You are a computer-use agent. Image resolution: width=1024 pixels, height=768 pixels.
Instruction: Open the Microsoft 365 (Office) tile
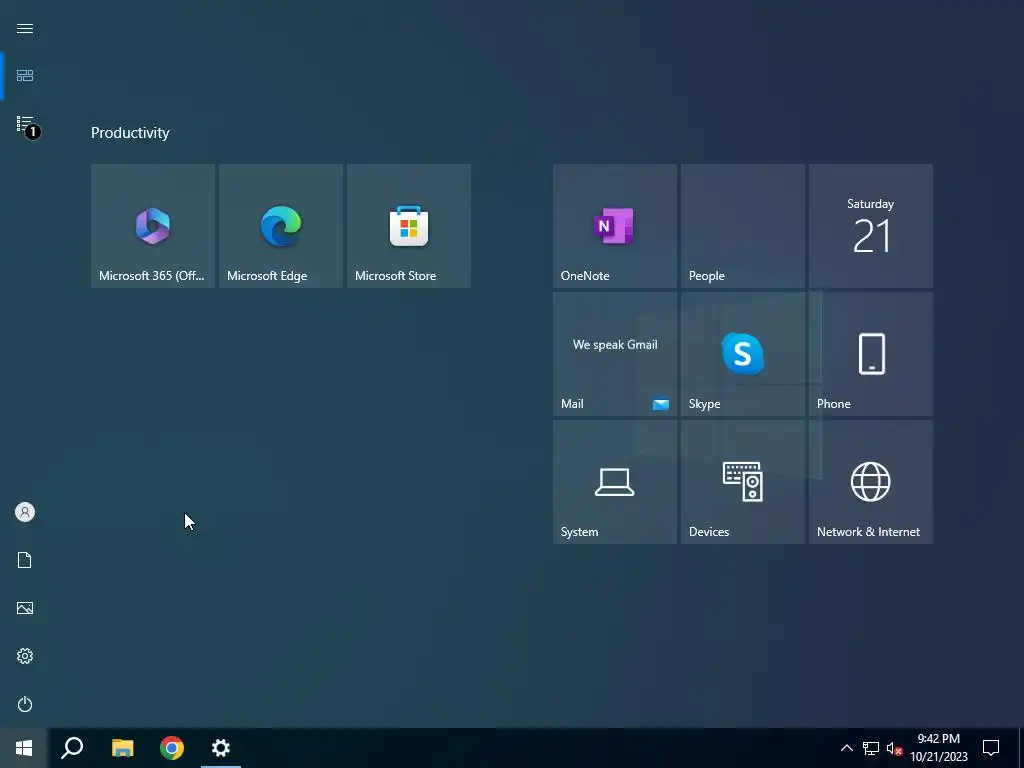click(x=153, y=226)
